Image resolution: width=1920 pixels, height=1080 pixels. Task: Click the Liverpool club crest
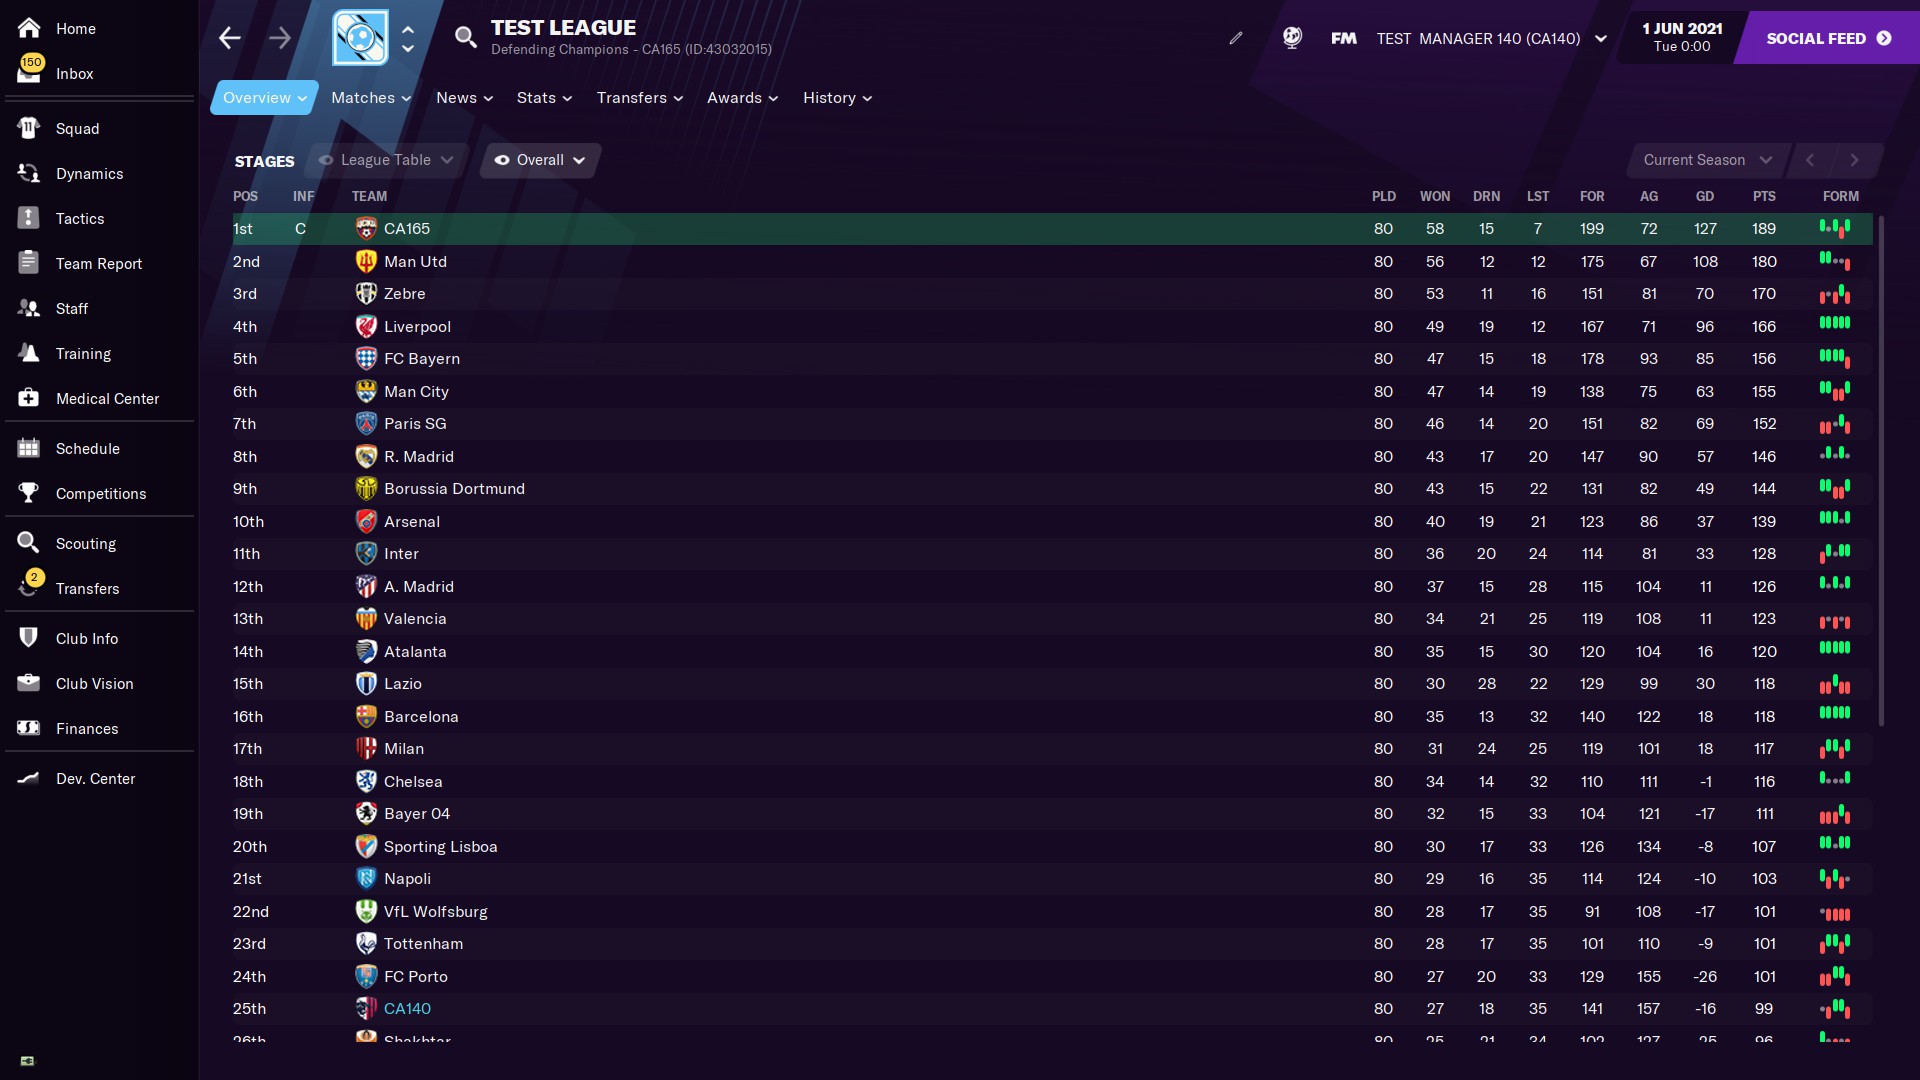366,326
